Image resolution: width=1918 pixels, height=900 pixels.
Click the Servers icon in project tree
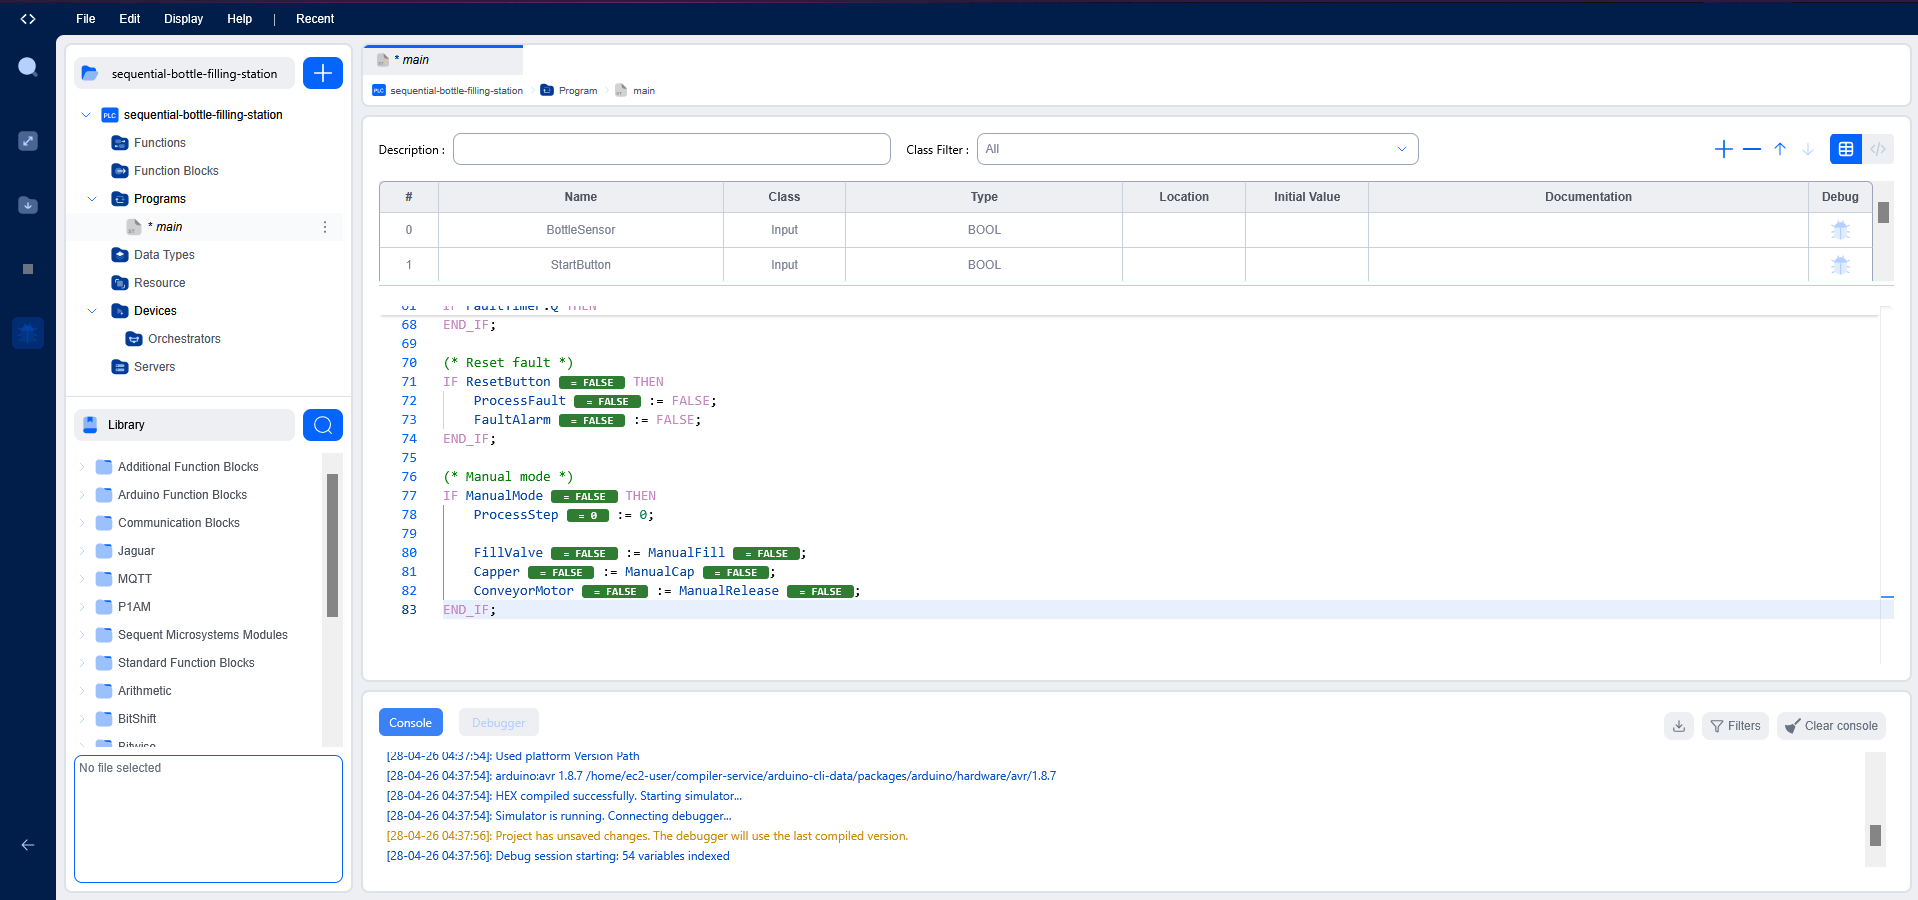(120, 367)
